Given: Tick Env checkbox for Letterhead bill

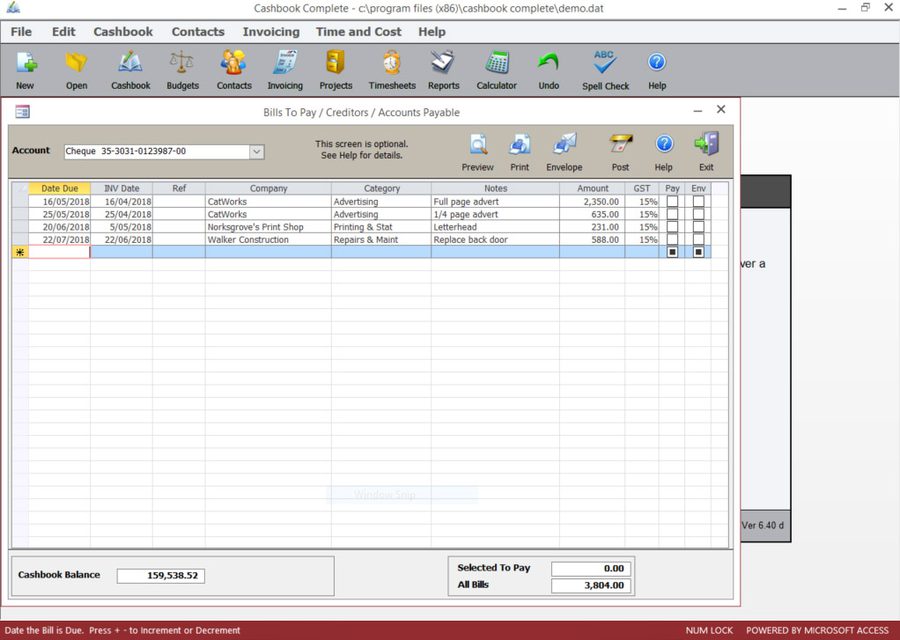Looking at the screenshot, I should pos(698,227).
